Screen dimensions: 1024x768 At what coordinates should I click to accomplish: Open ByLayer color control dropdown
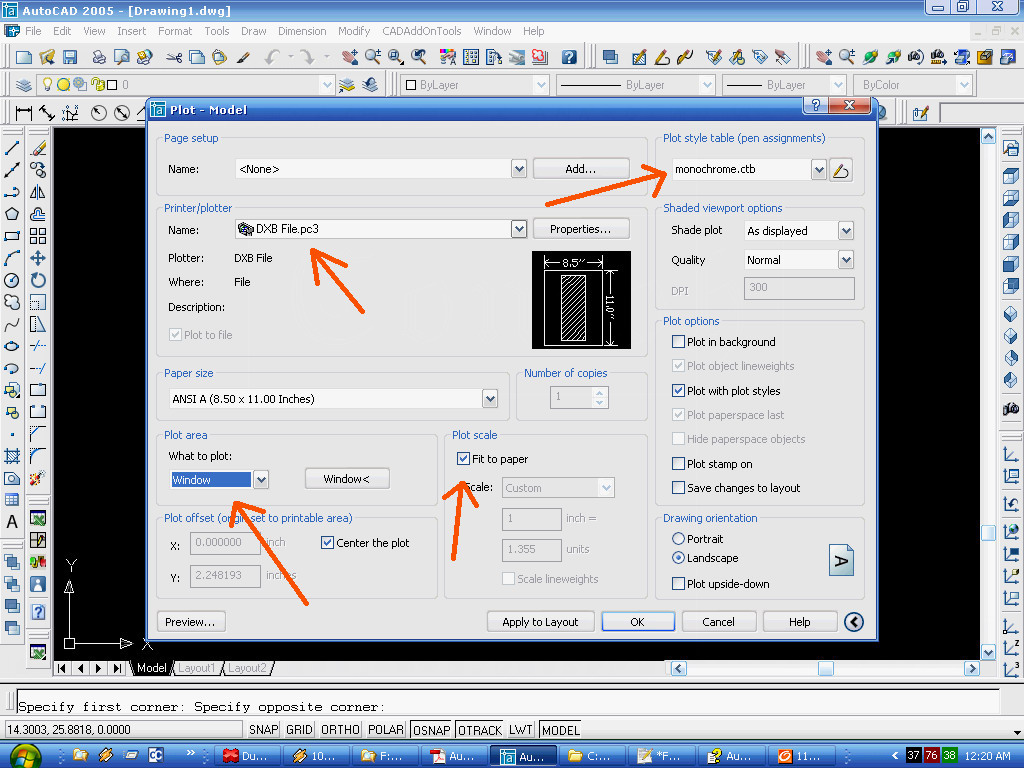point(541,85)
